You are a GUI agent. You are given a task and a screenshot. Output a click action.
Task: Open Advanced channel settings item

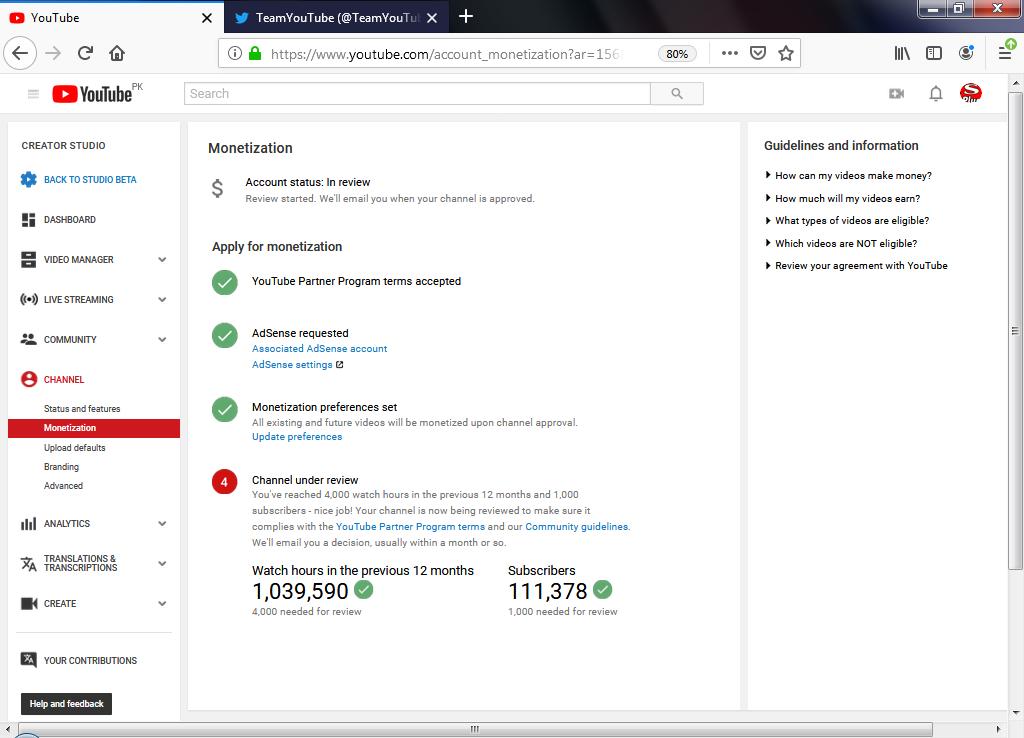click(x=63, y=485)
